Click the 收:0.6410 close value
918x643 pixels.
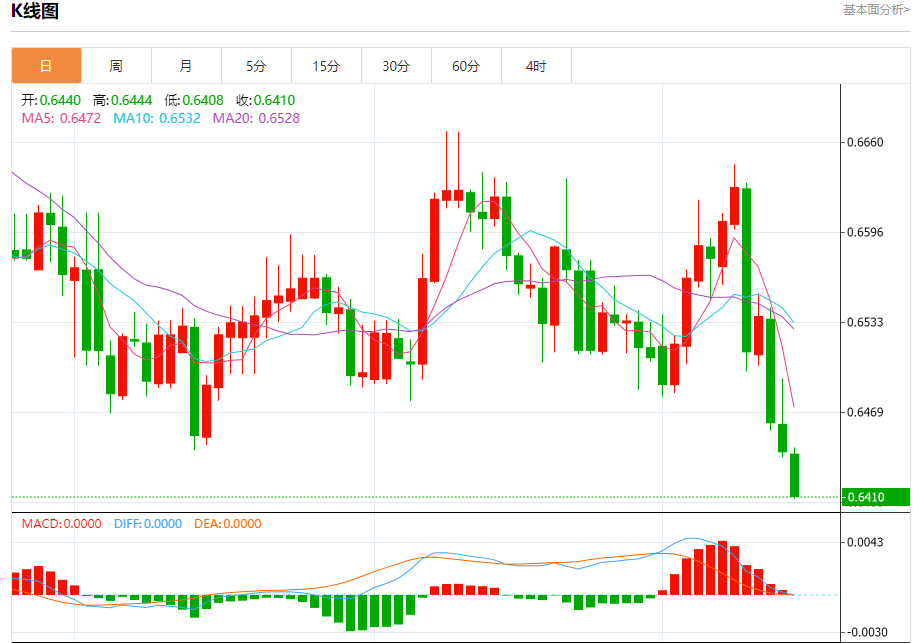(x=265, y=100)
